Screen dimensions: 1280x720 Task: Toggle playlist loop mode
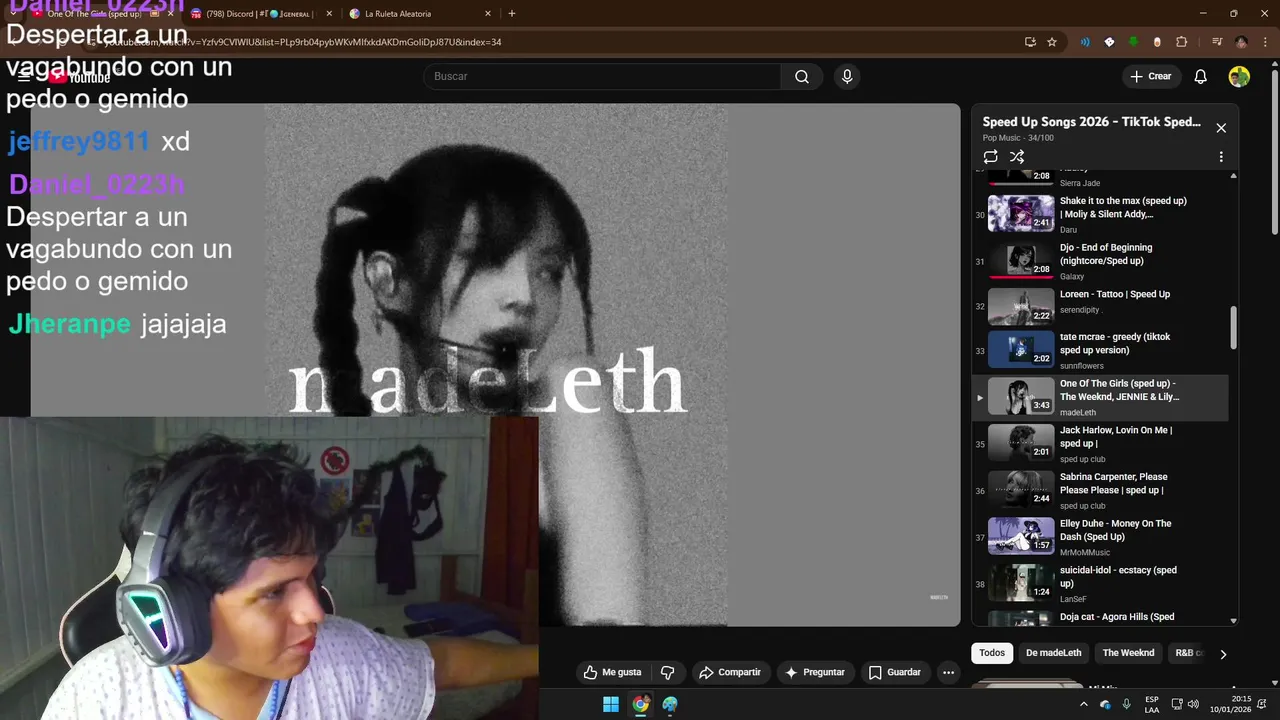990,157
